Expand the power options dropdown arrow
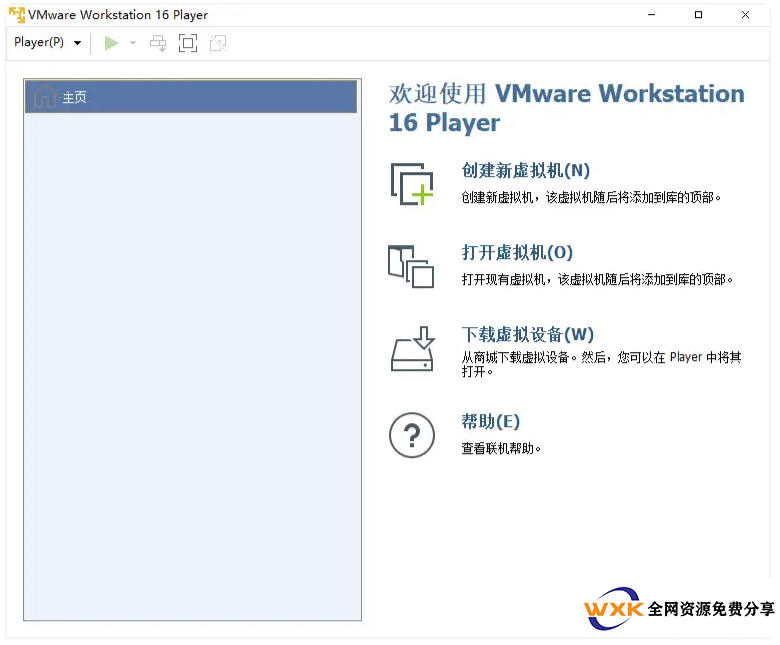 (x=133, y=43)
